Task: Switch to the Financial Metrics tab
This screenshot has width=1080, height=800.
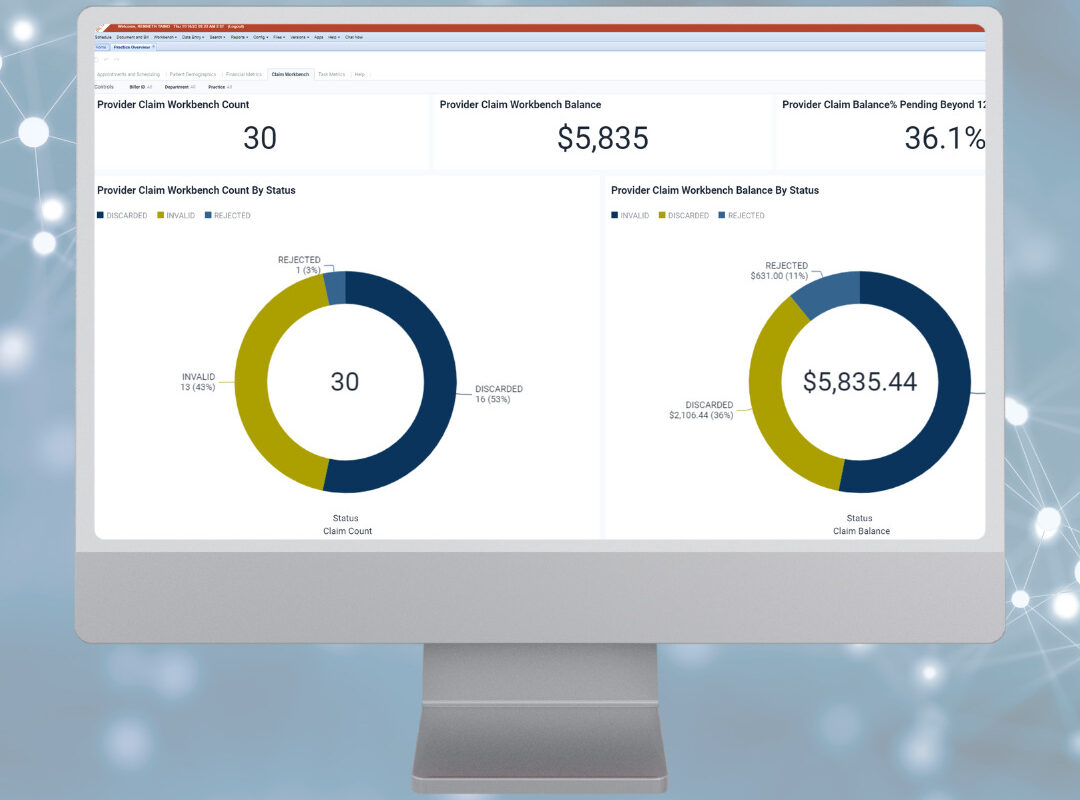Action: pos(244,74)
